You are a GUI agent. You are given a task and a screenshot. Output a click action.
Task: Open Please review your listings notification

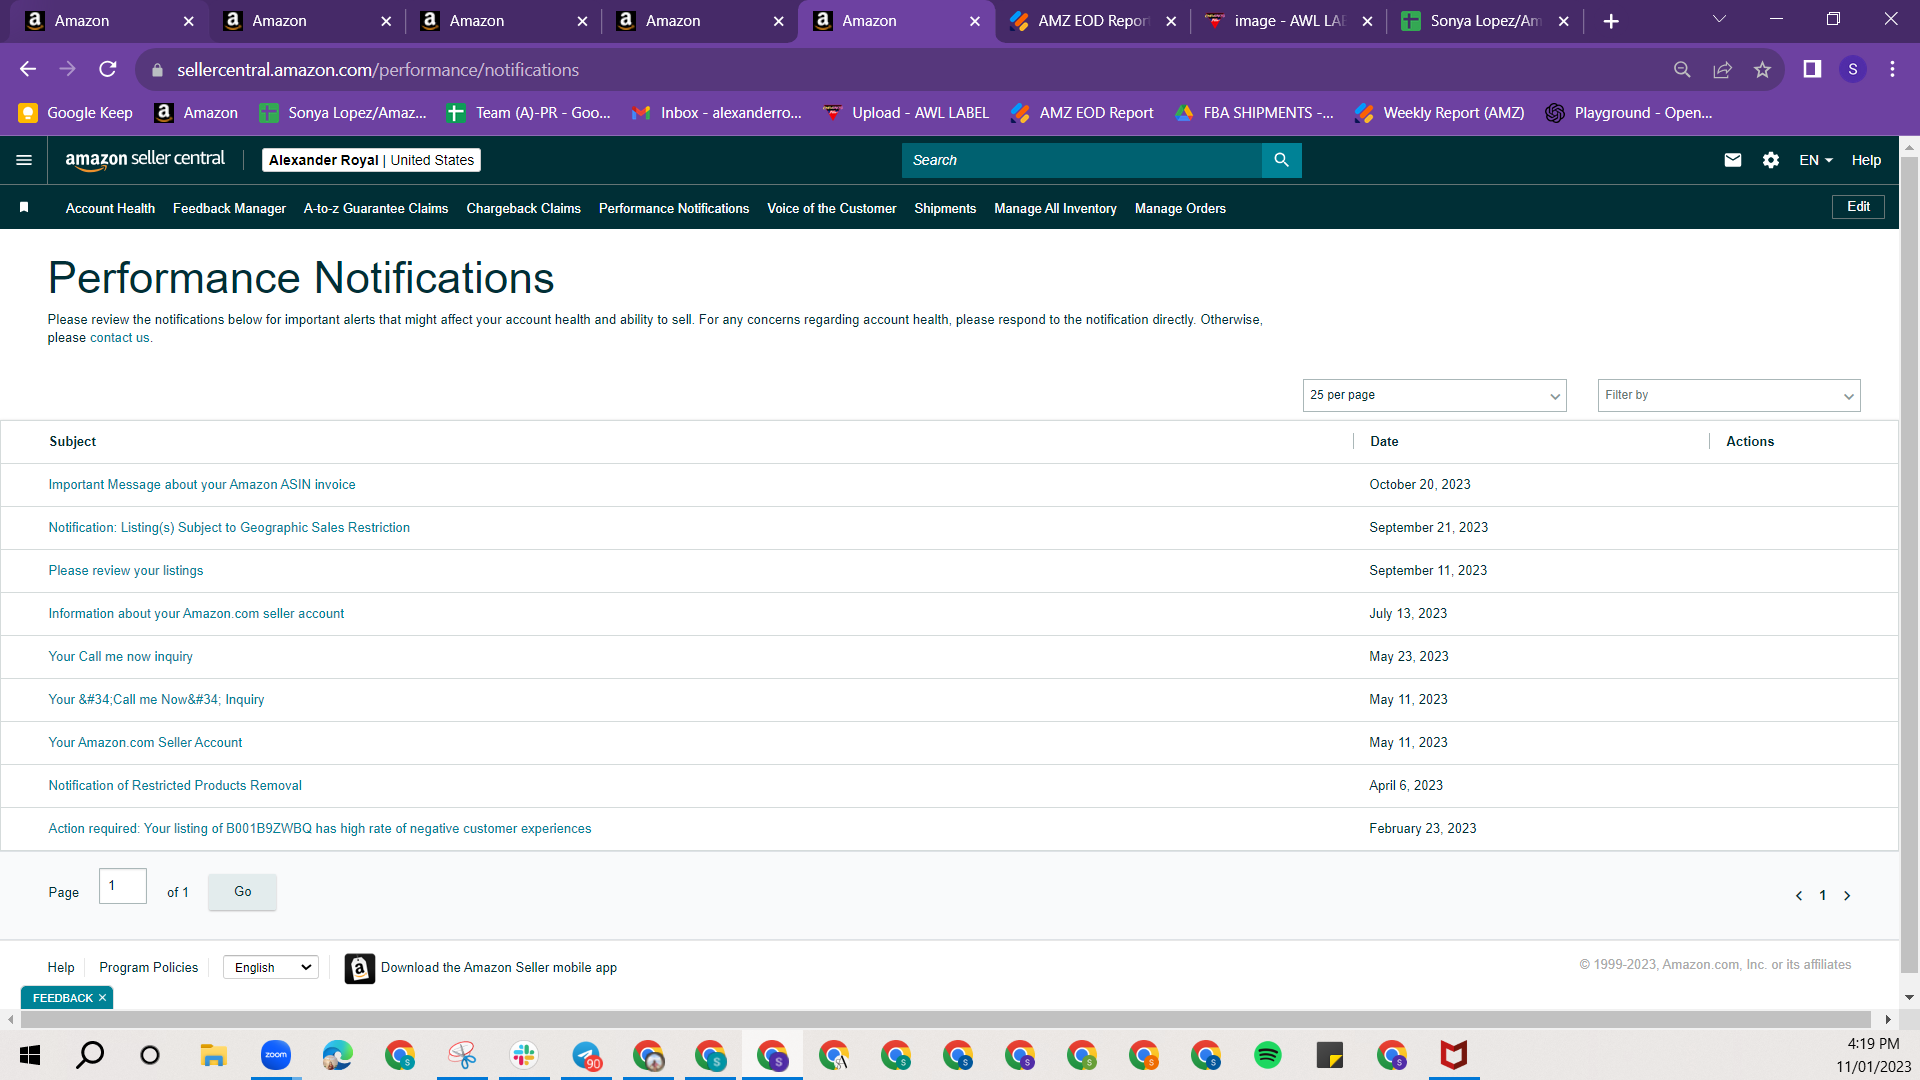[126, 571]
